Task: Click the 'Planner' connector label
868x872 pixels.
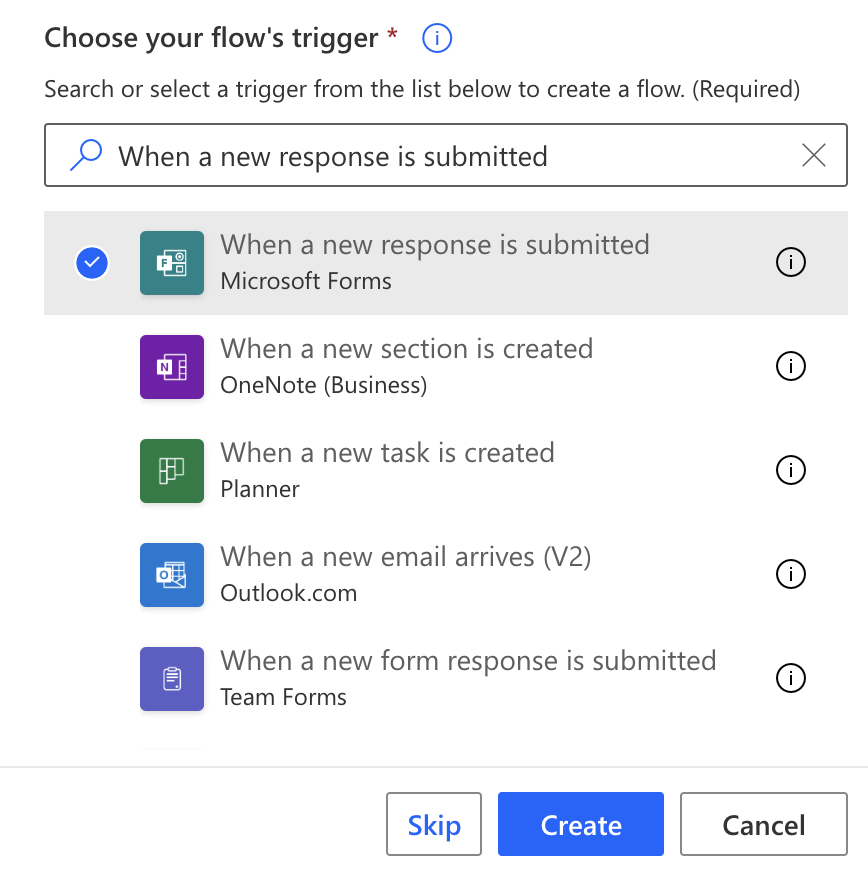Action: coord(260,489)
